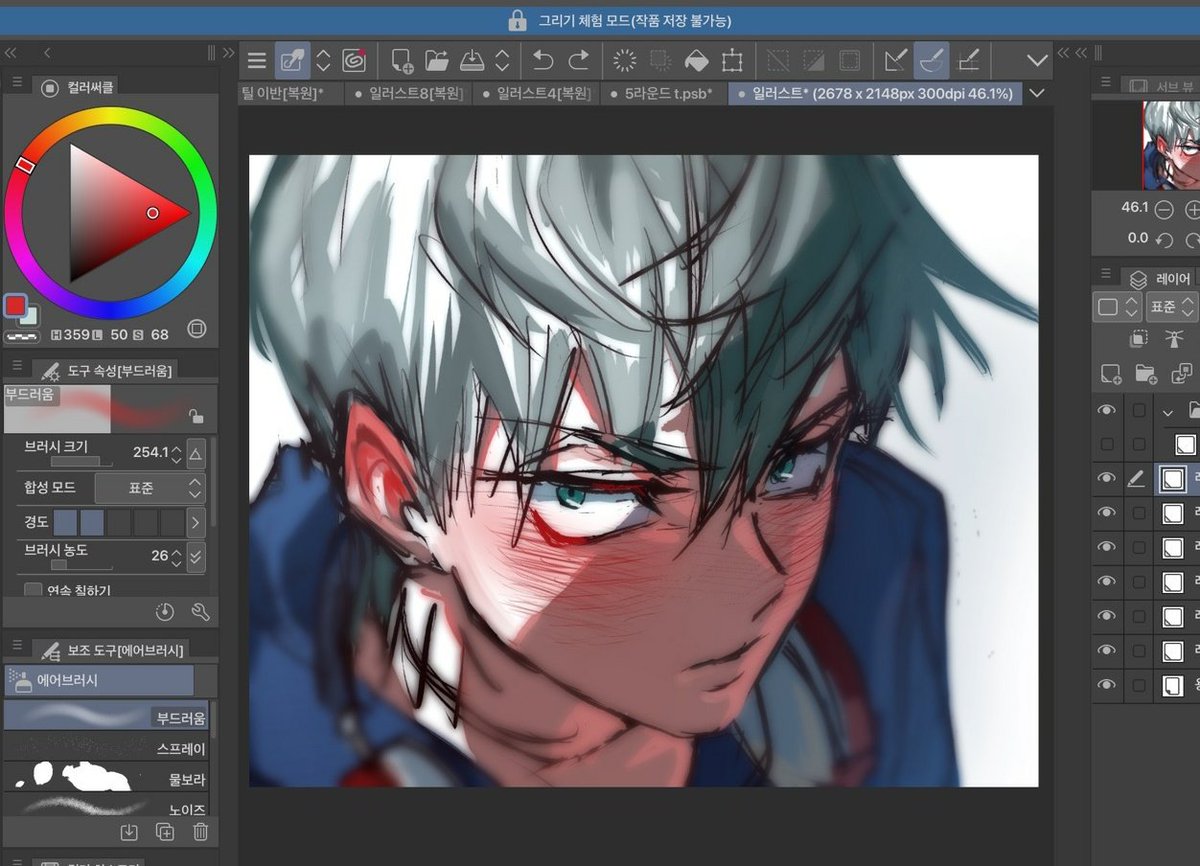Open the 서브 뷰 tab
1200x866 pixels.
pos(1160,85)
